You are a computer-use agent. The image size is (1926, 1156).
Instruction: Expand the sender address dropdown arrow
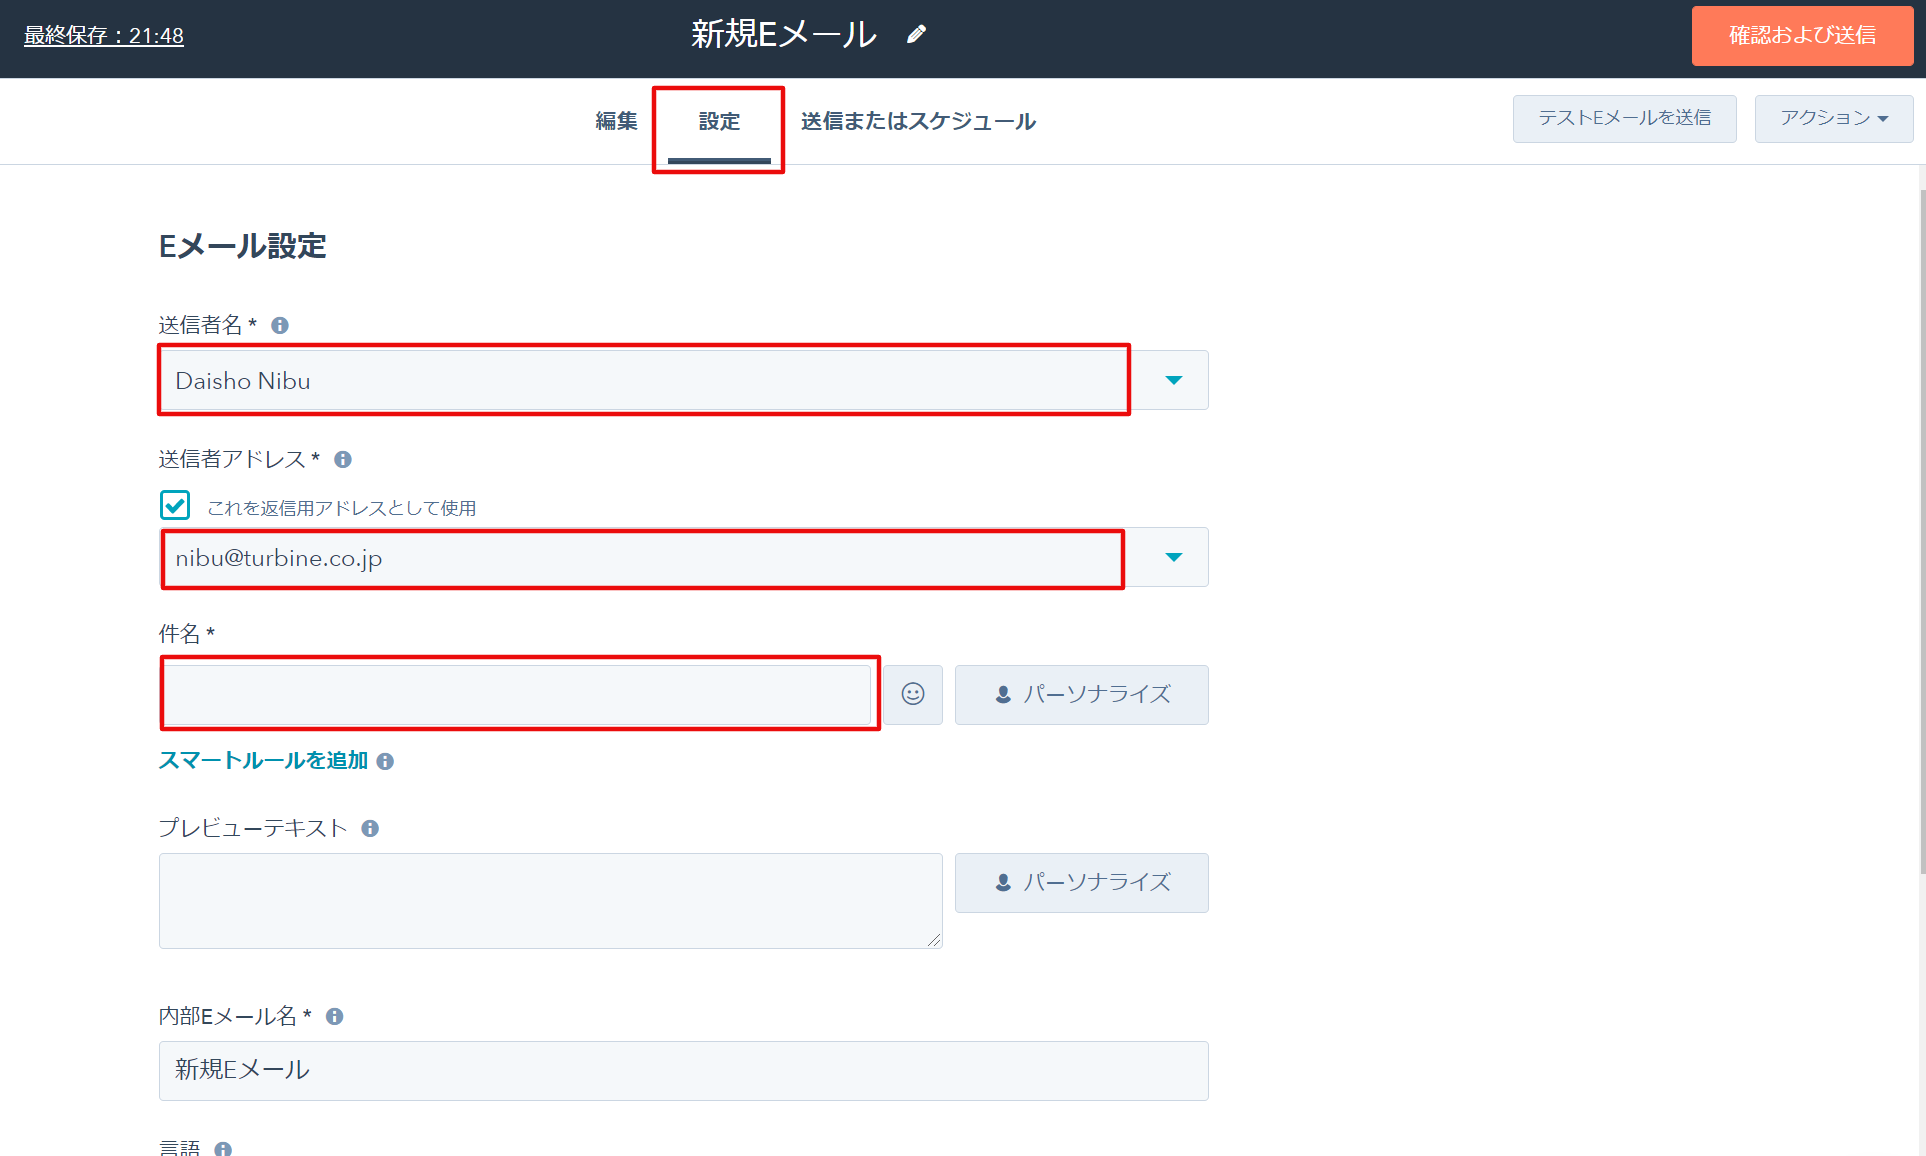(1173, 557)
